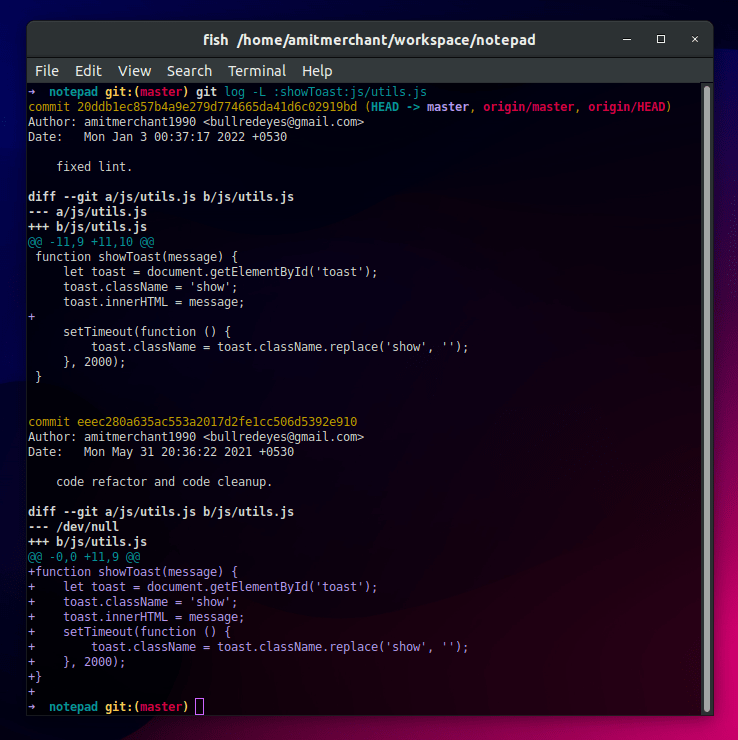Open the File menu
This screenshot has height=740, width=738.
[x=47, y=71]
